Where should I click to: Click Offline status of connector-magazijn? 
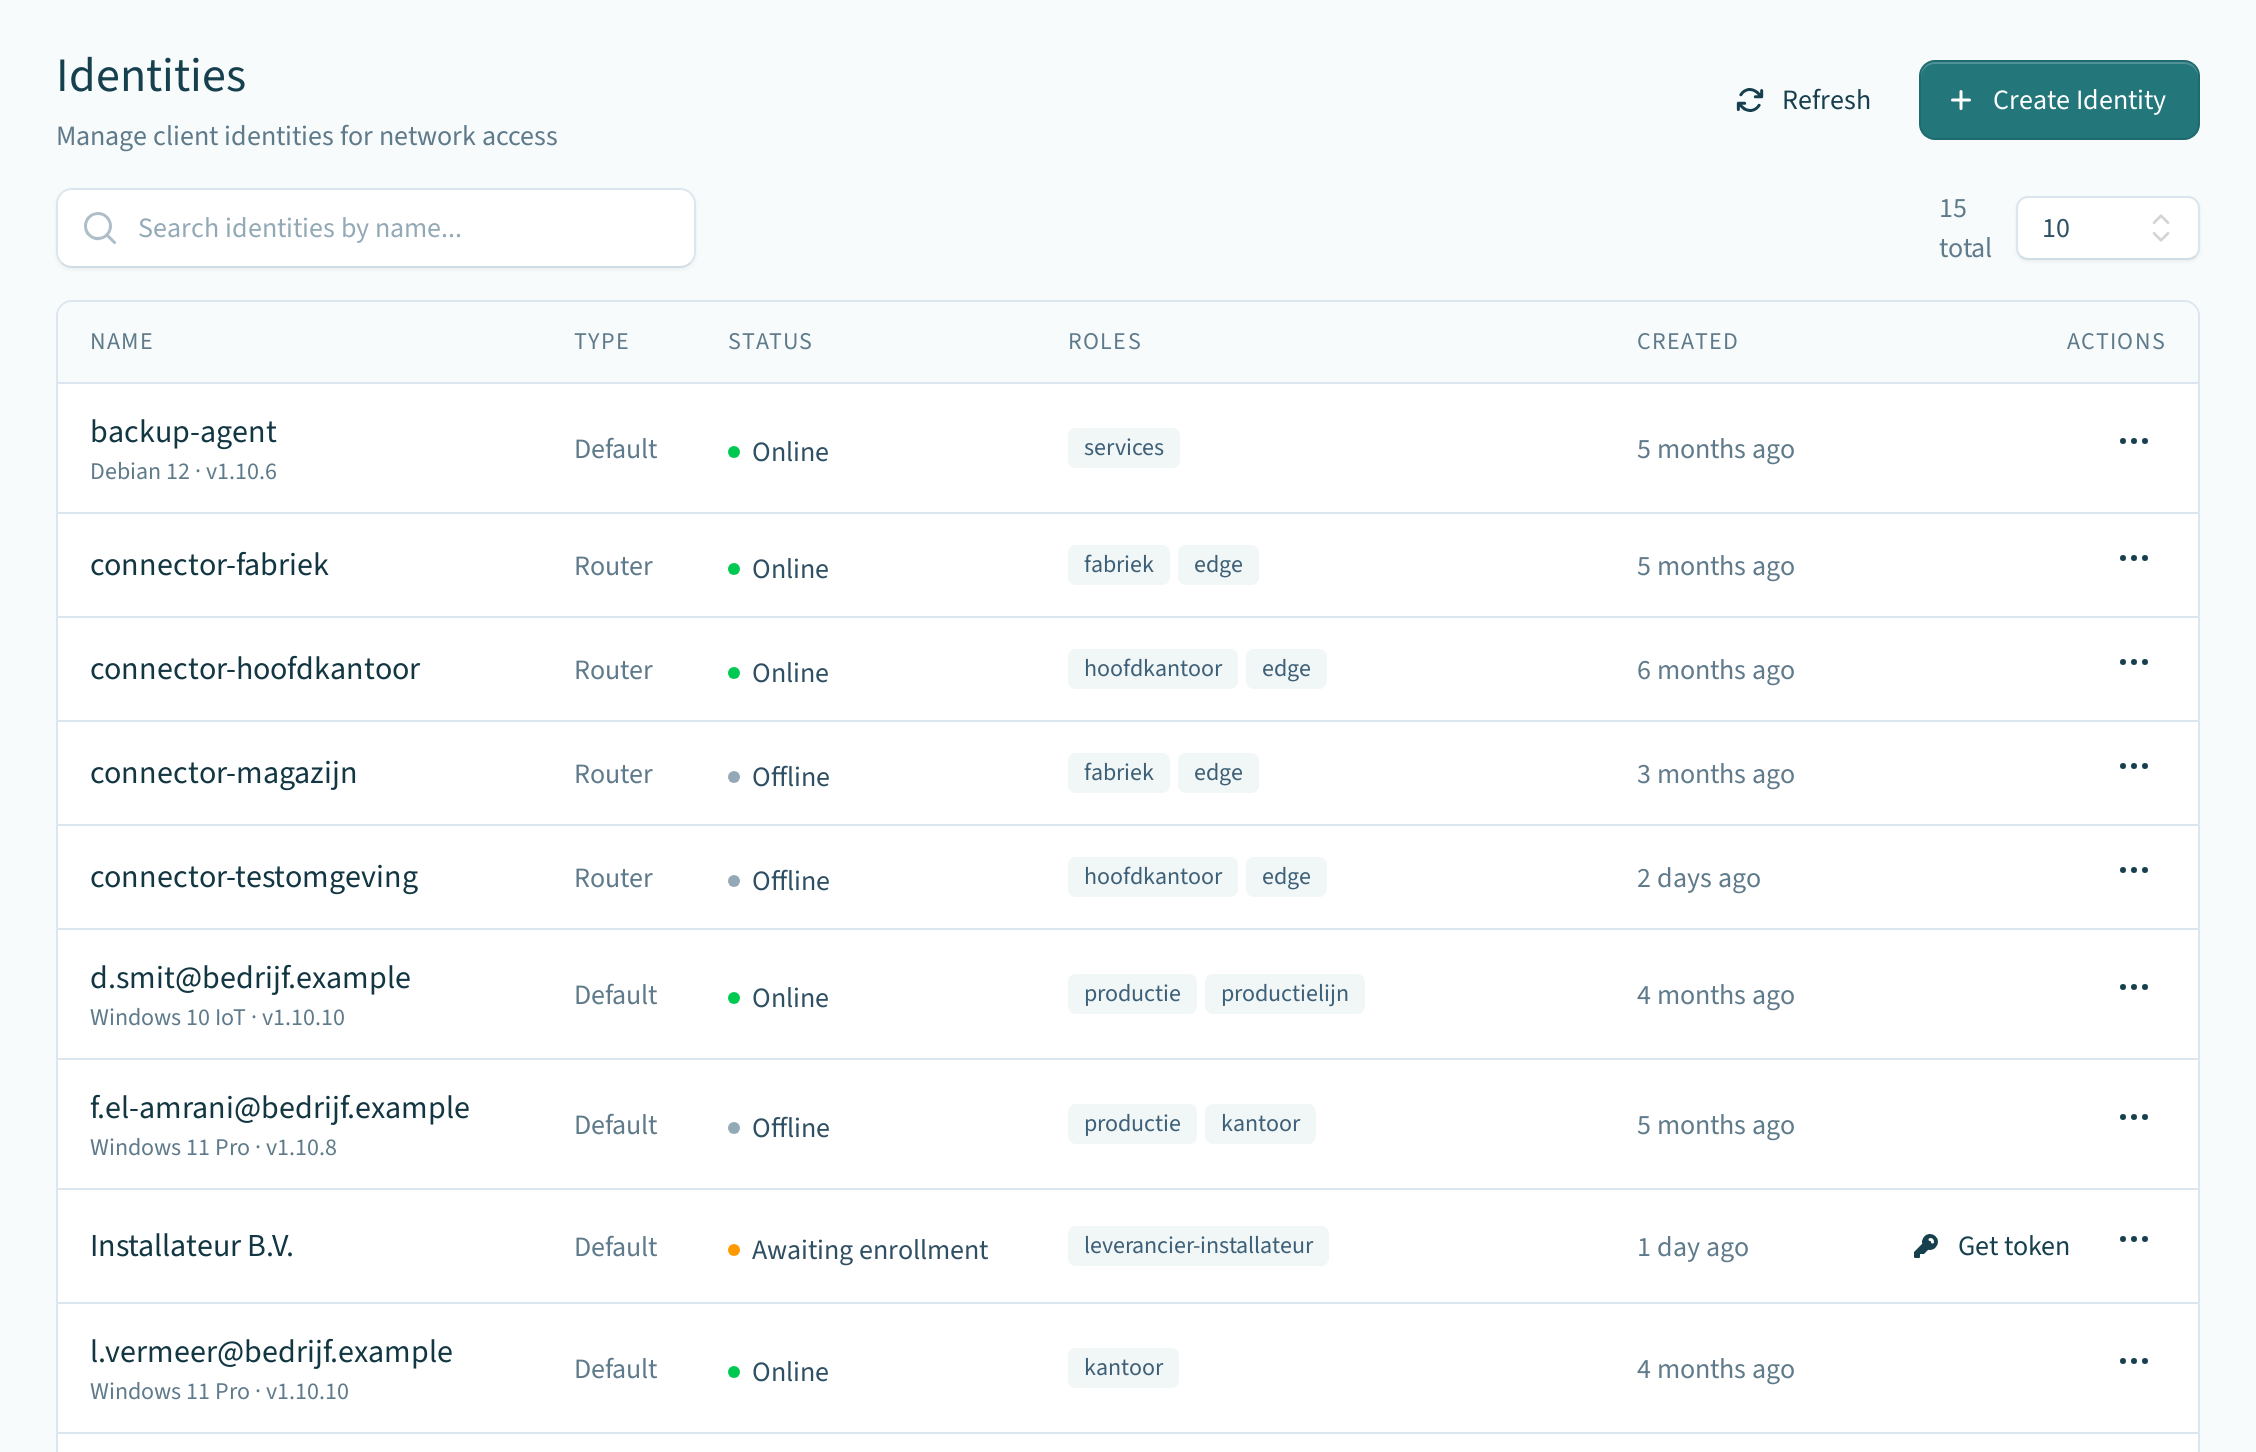point(779,776)
